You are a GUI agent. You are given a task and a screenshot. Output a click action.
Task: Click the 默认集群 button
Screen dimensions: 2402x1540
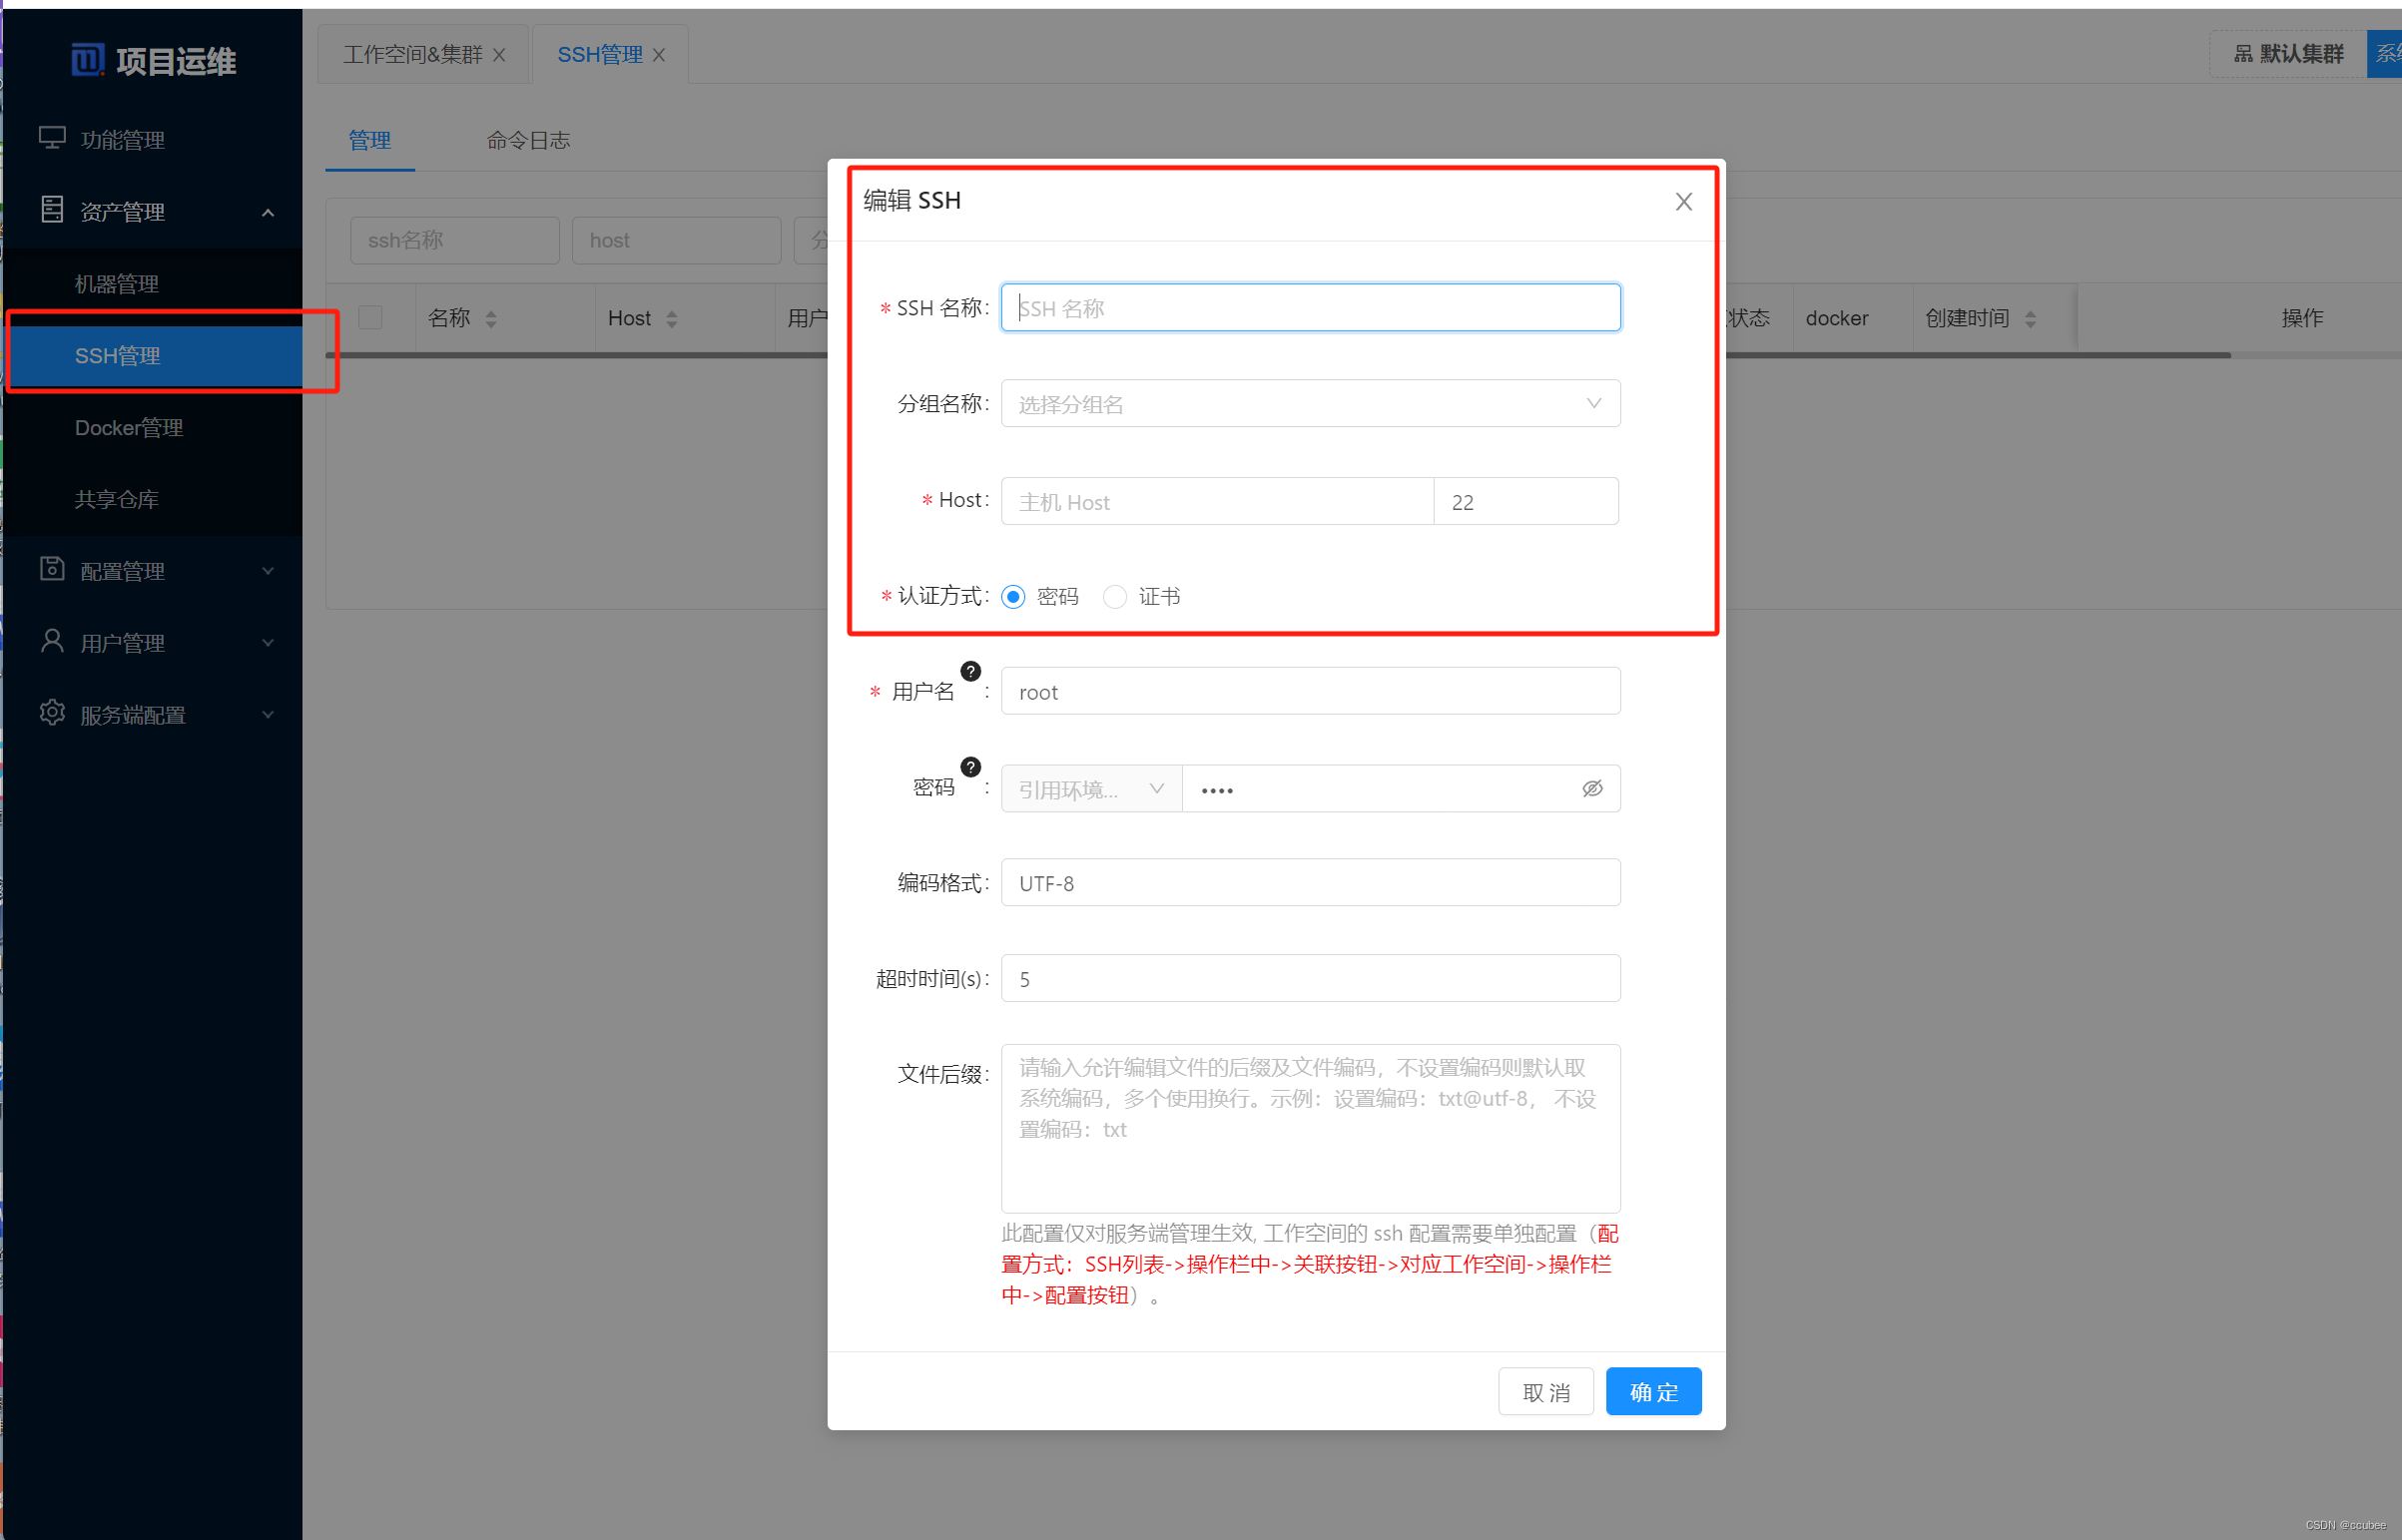pyautogui.click(x=2288, y=54)
